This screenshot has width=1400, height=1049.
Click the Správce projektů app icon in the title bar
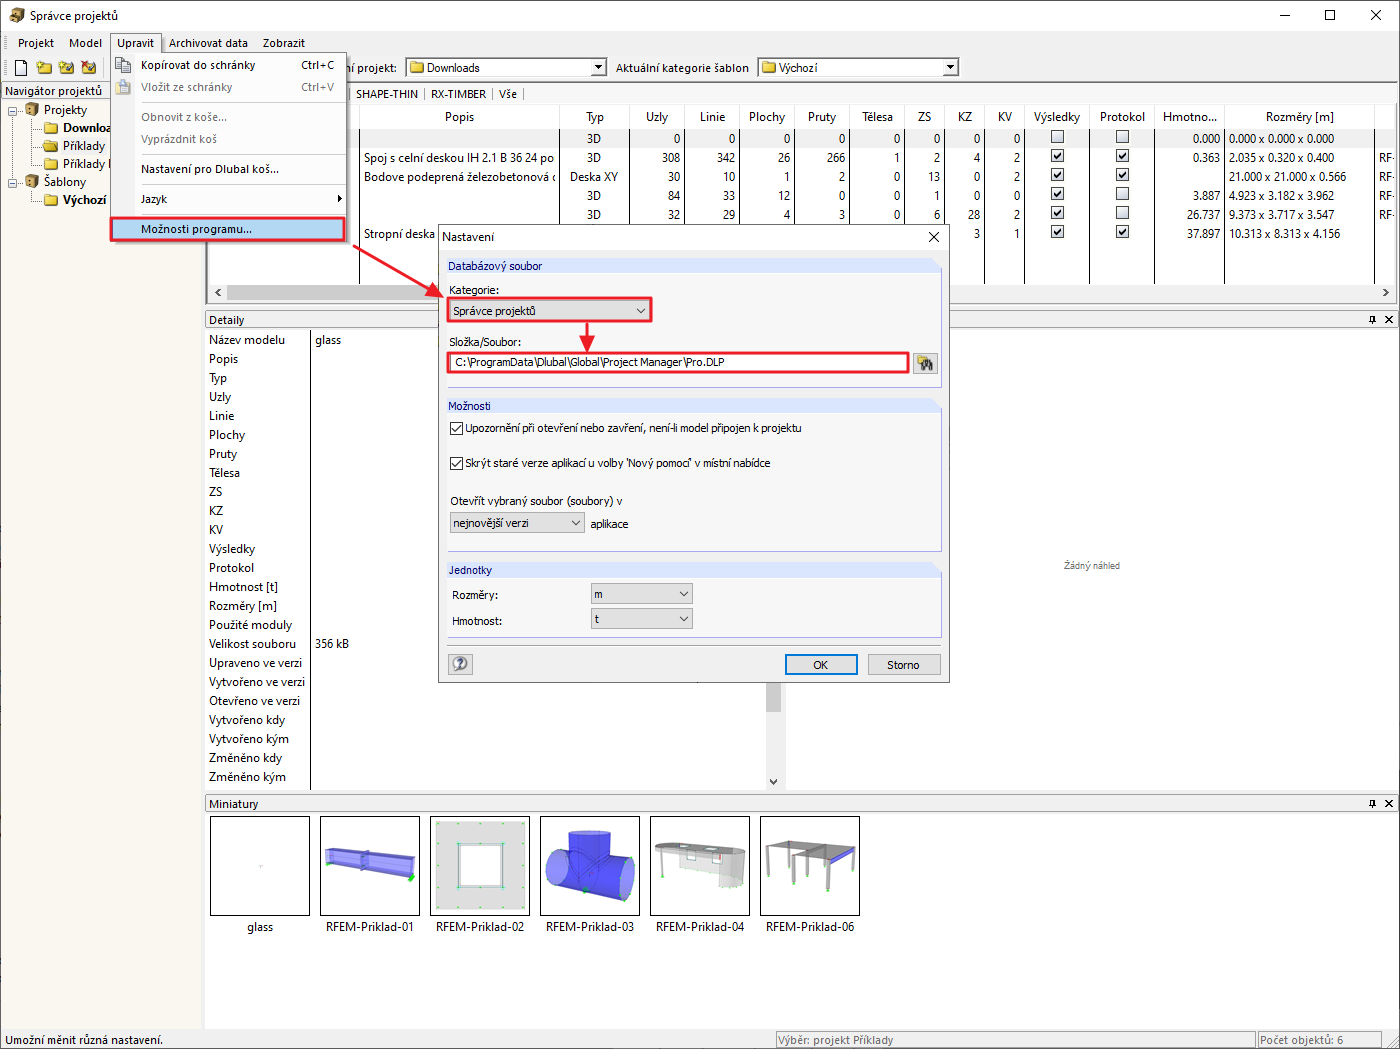point(17,15)
